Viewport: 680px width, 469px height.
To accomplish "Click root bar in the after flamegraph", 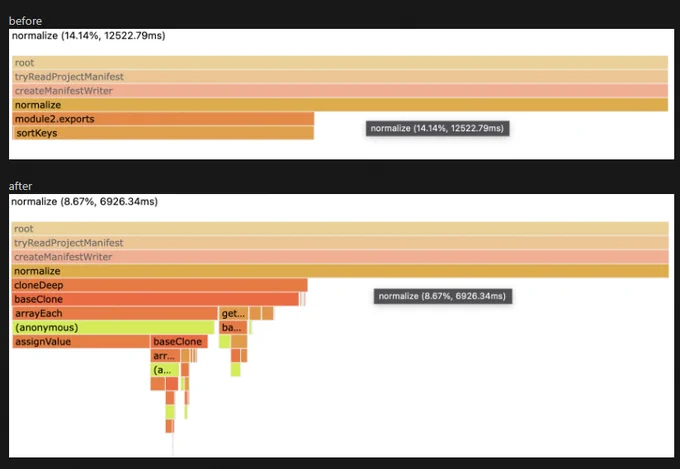I will [340, 229].
